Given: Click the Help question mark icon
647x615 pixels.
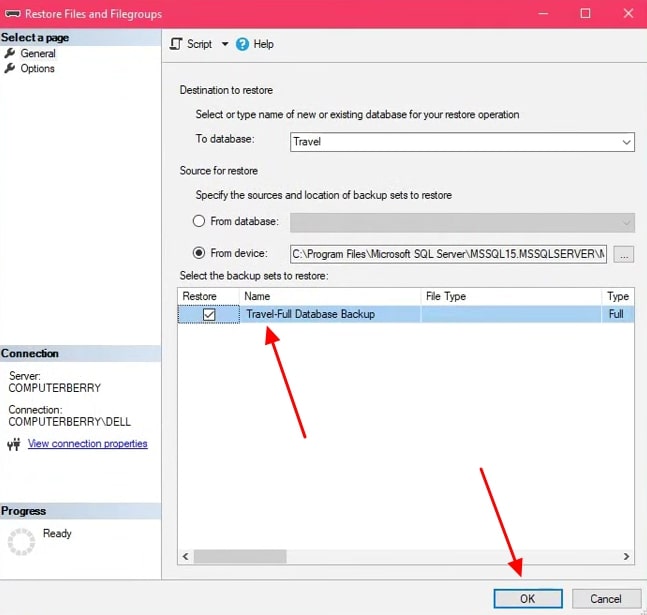Looking at the screenshot, I should coord(242,44).
